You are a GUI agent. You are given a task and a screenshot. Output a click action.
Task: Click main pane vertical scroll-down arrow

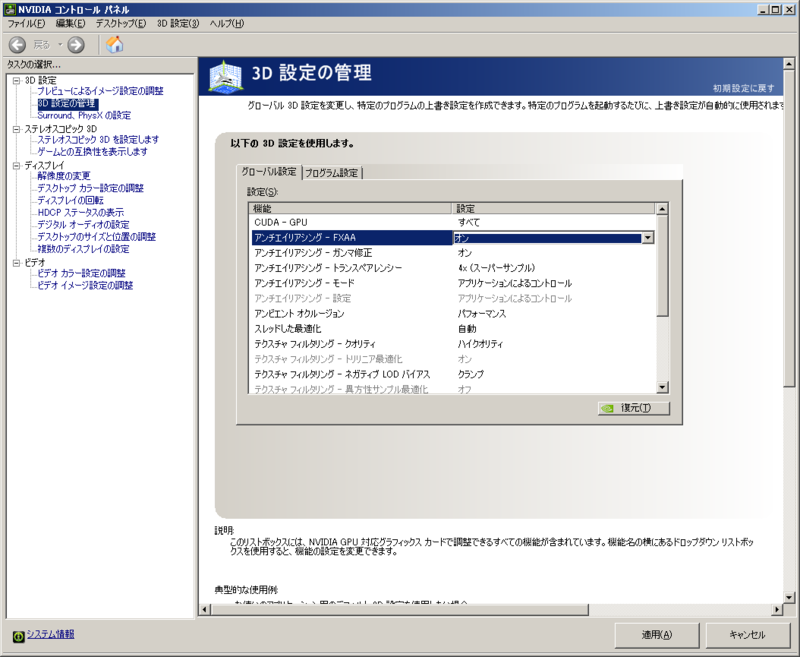point(789,597)
